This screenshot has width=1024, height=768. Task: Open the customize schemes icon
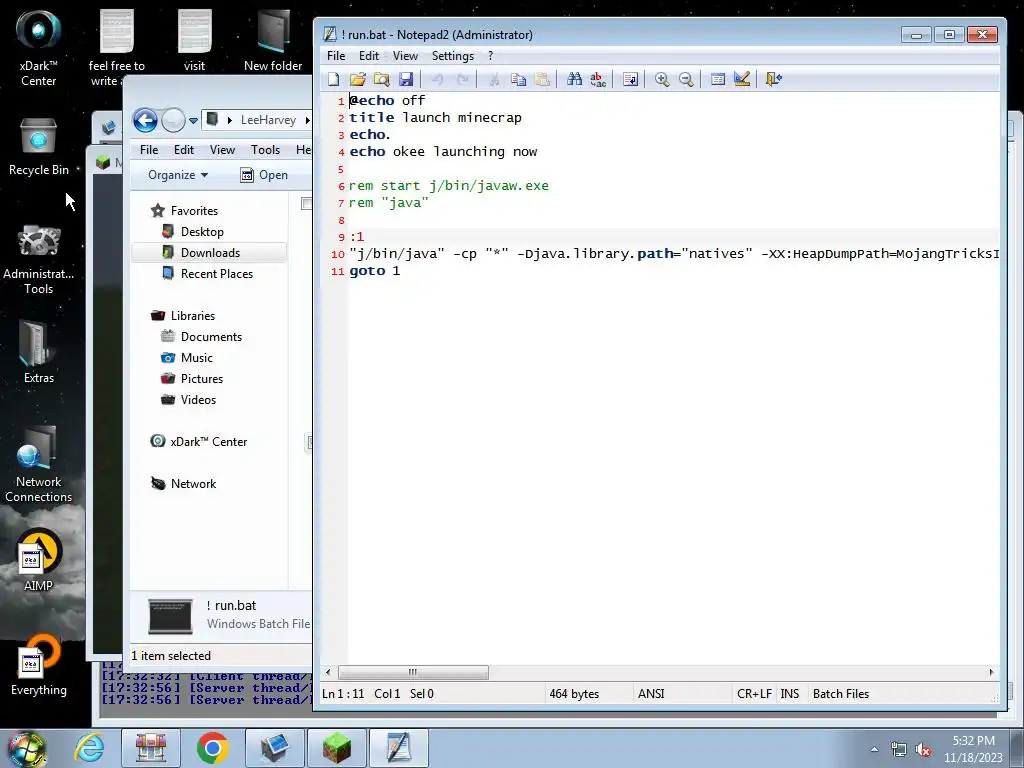(742, 80)
